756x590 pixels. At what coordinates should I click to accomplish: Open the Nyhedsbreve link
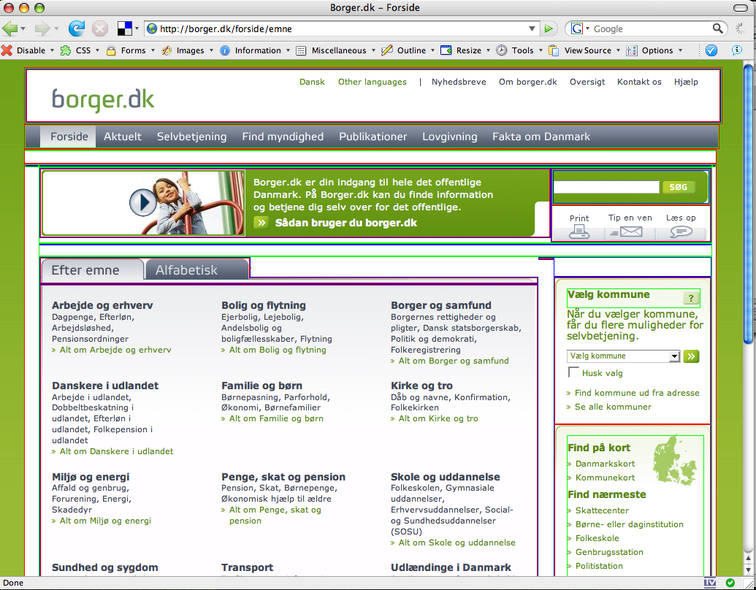pos(459,82)
